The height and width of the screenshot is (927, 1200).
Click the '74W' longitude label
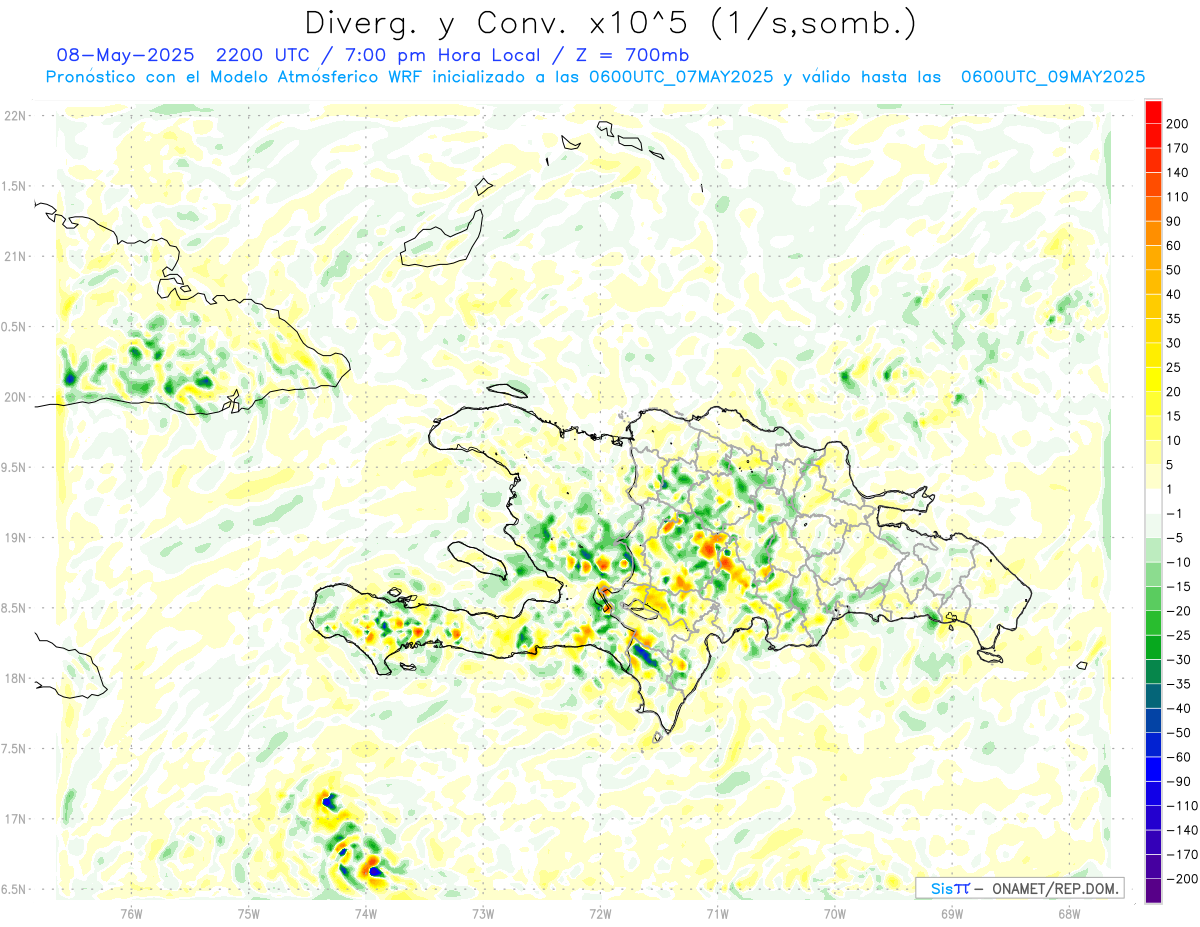[366, 912]
